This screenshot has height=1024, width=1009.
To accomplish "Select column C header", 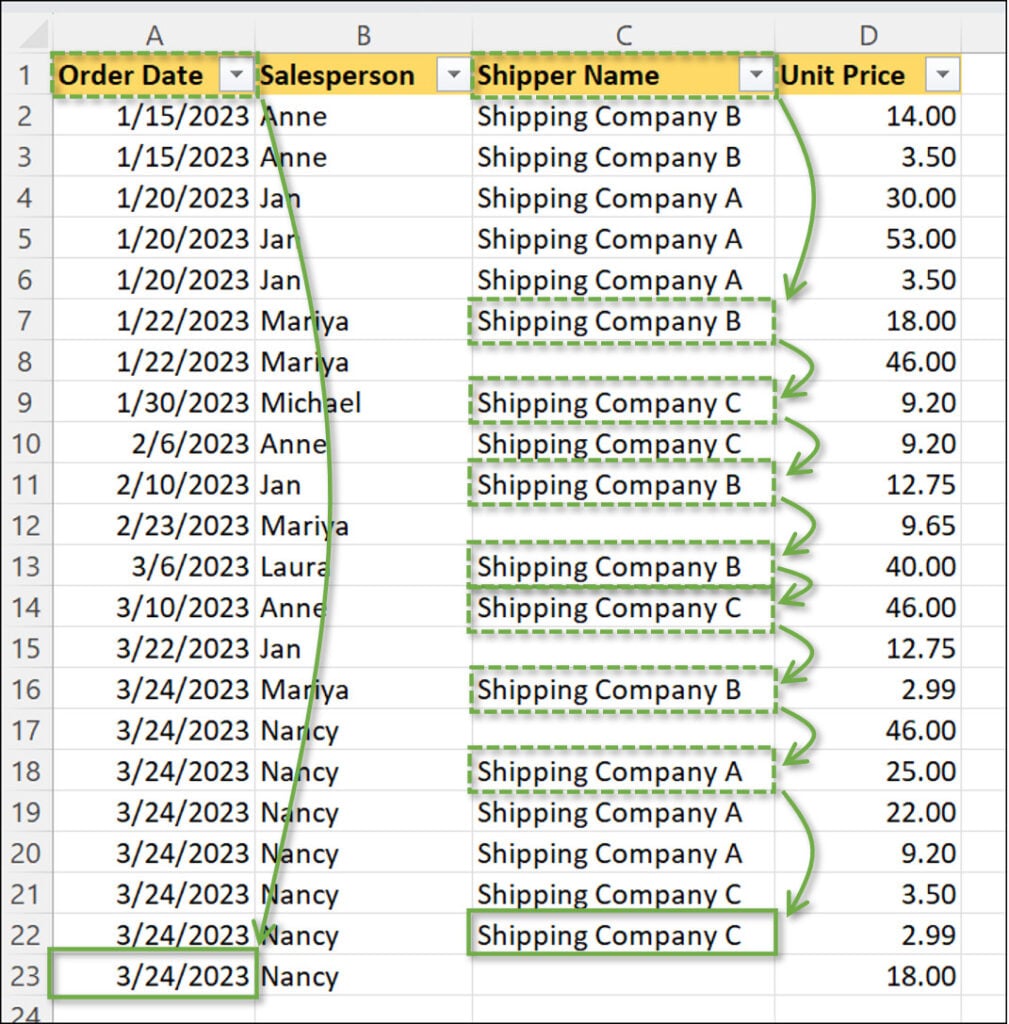I will [x=623, y=35].
